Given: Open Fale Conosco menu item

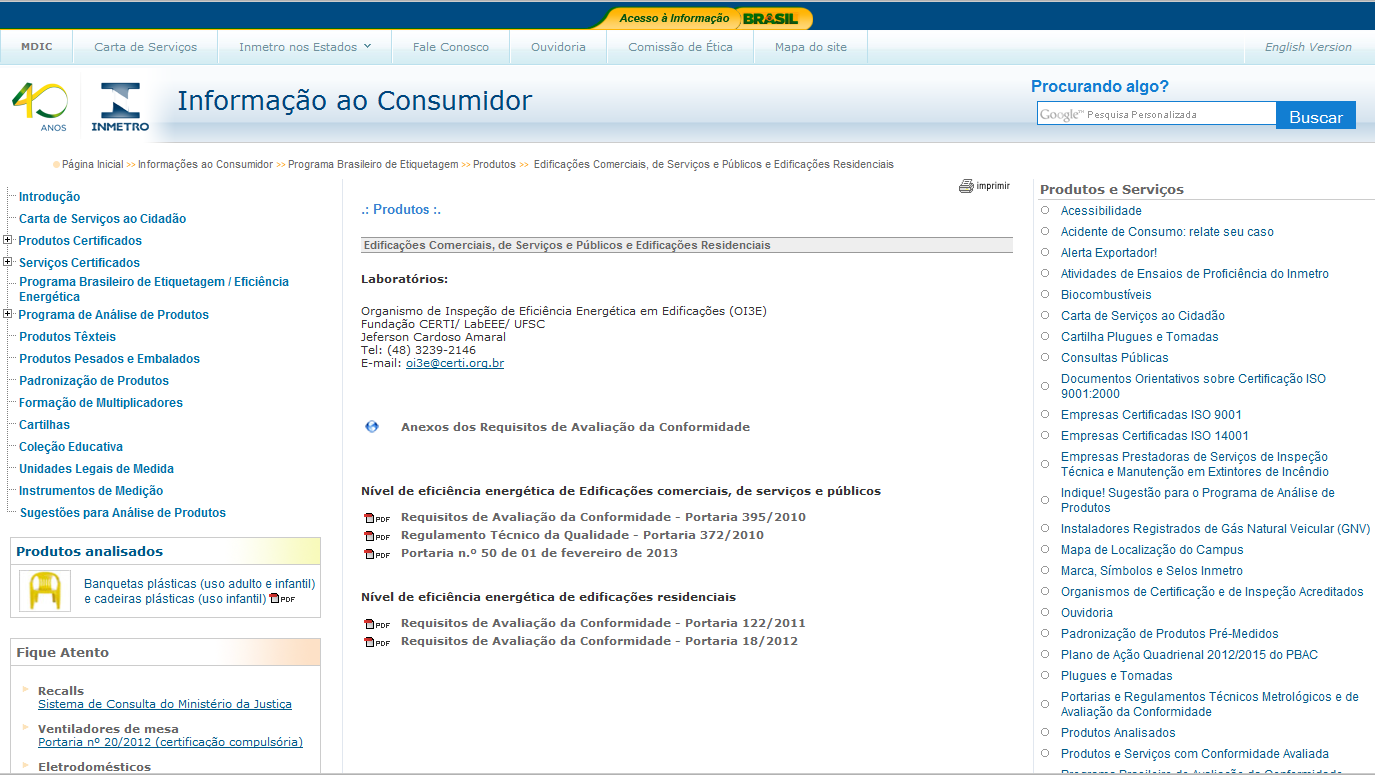Looking at the screenshot, I should click(x=451, y=47).
